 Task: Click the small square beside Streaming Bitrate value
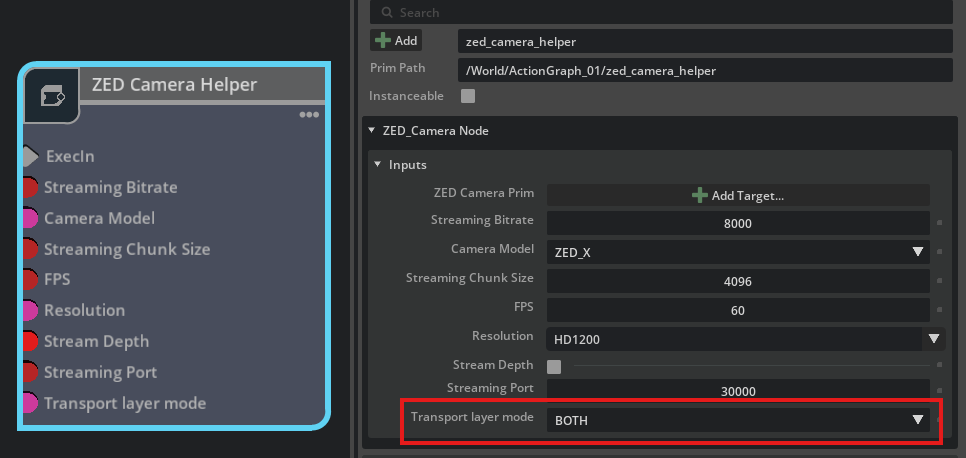click(940, 223)
